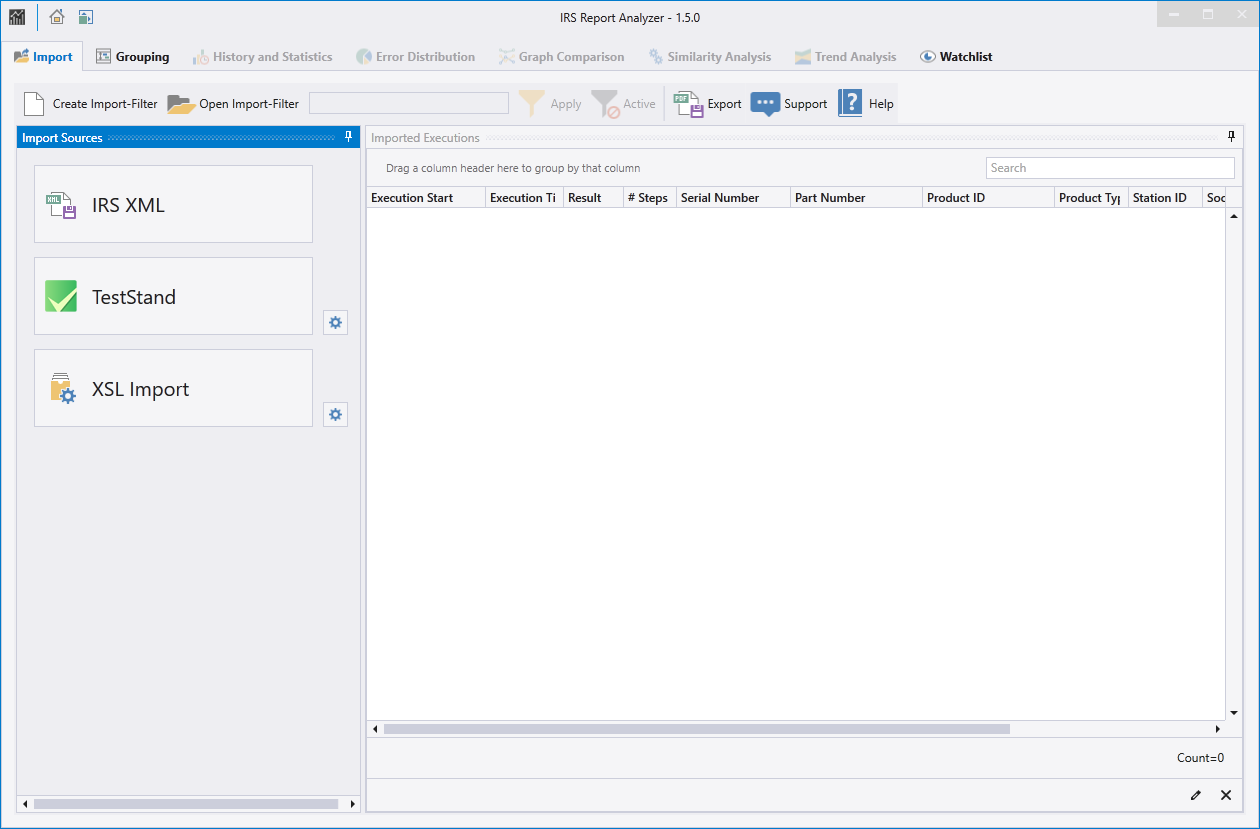Viewport: 1260px width, 829px height.
Task: Pin the Imported Executions panel
Action: pyautogui.click(x=1232, y=137)
